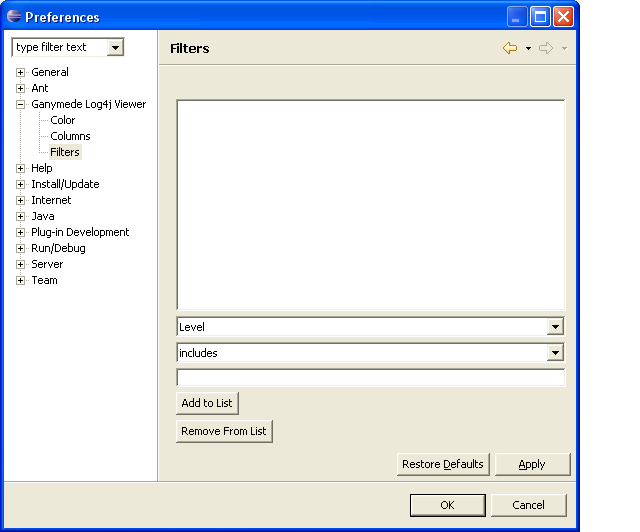This screenshot has width=640, height=532.
Task: Expand the Plug-in Development node
Action: tap(20, 233)
